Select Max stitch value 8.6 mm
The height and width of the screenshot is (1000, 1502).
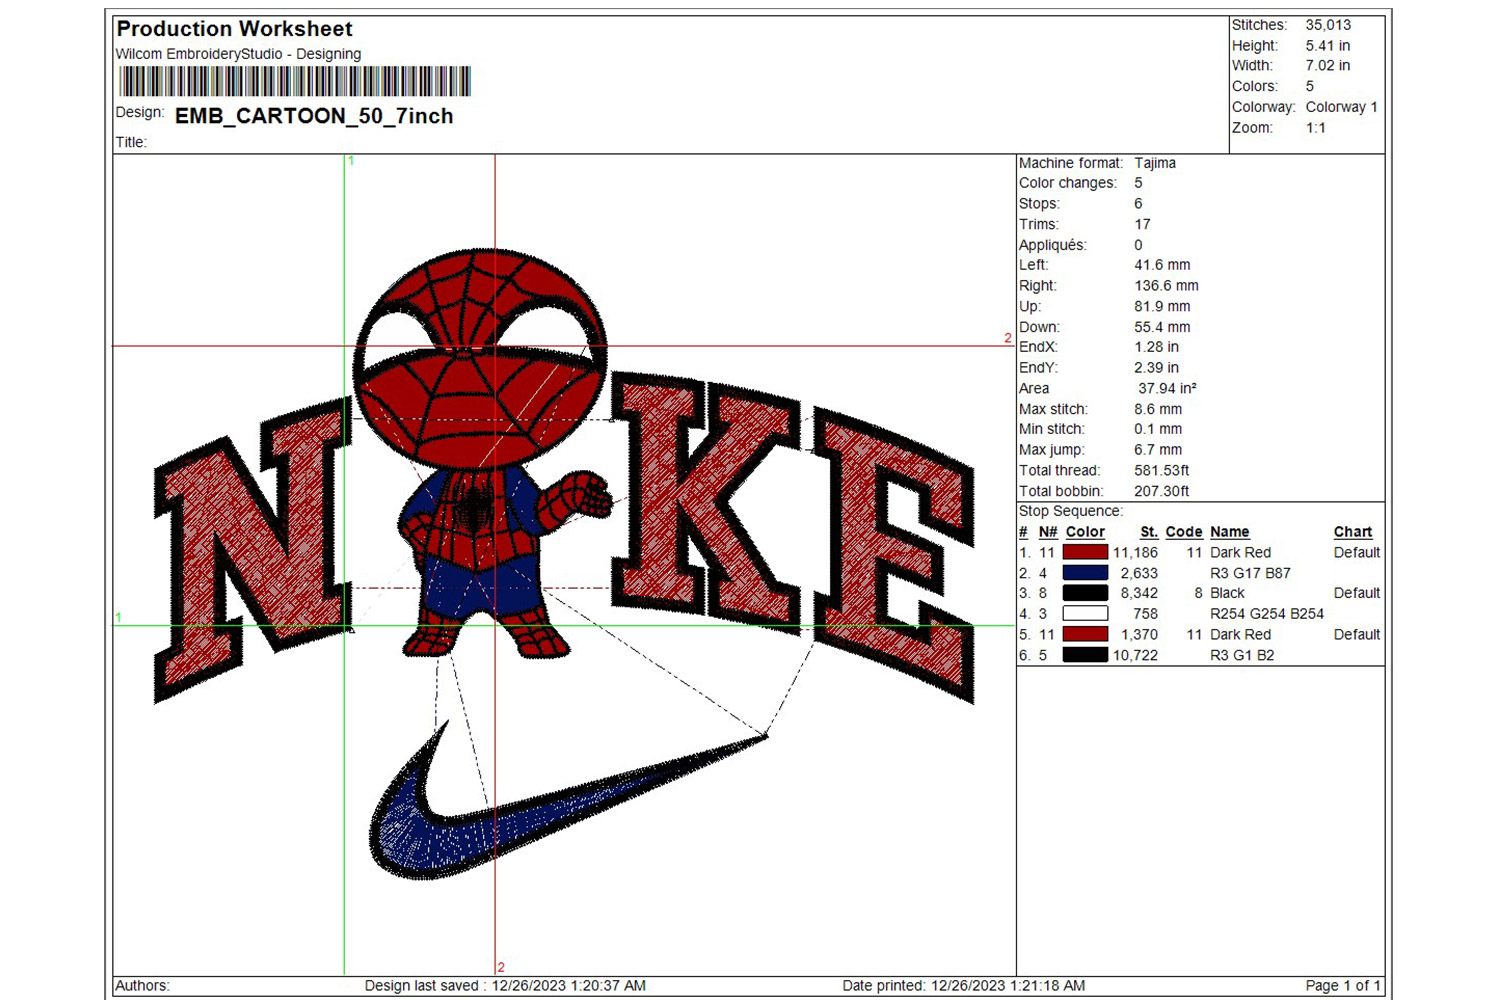click(1158, 409)
